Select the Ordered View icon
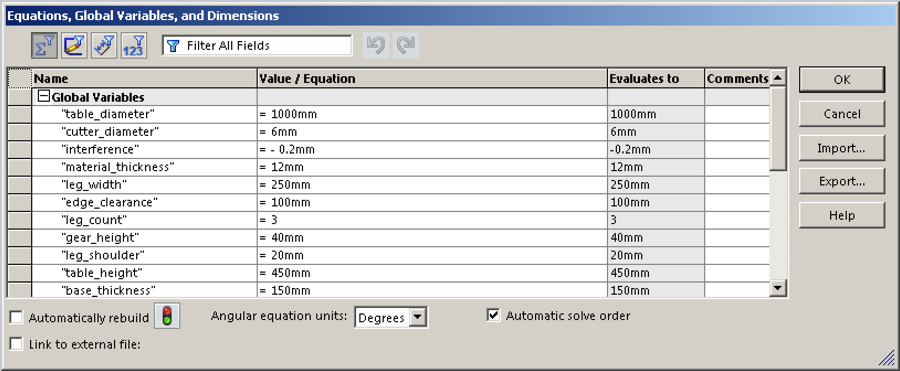The image size is (900, 371). click(134, 45)
